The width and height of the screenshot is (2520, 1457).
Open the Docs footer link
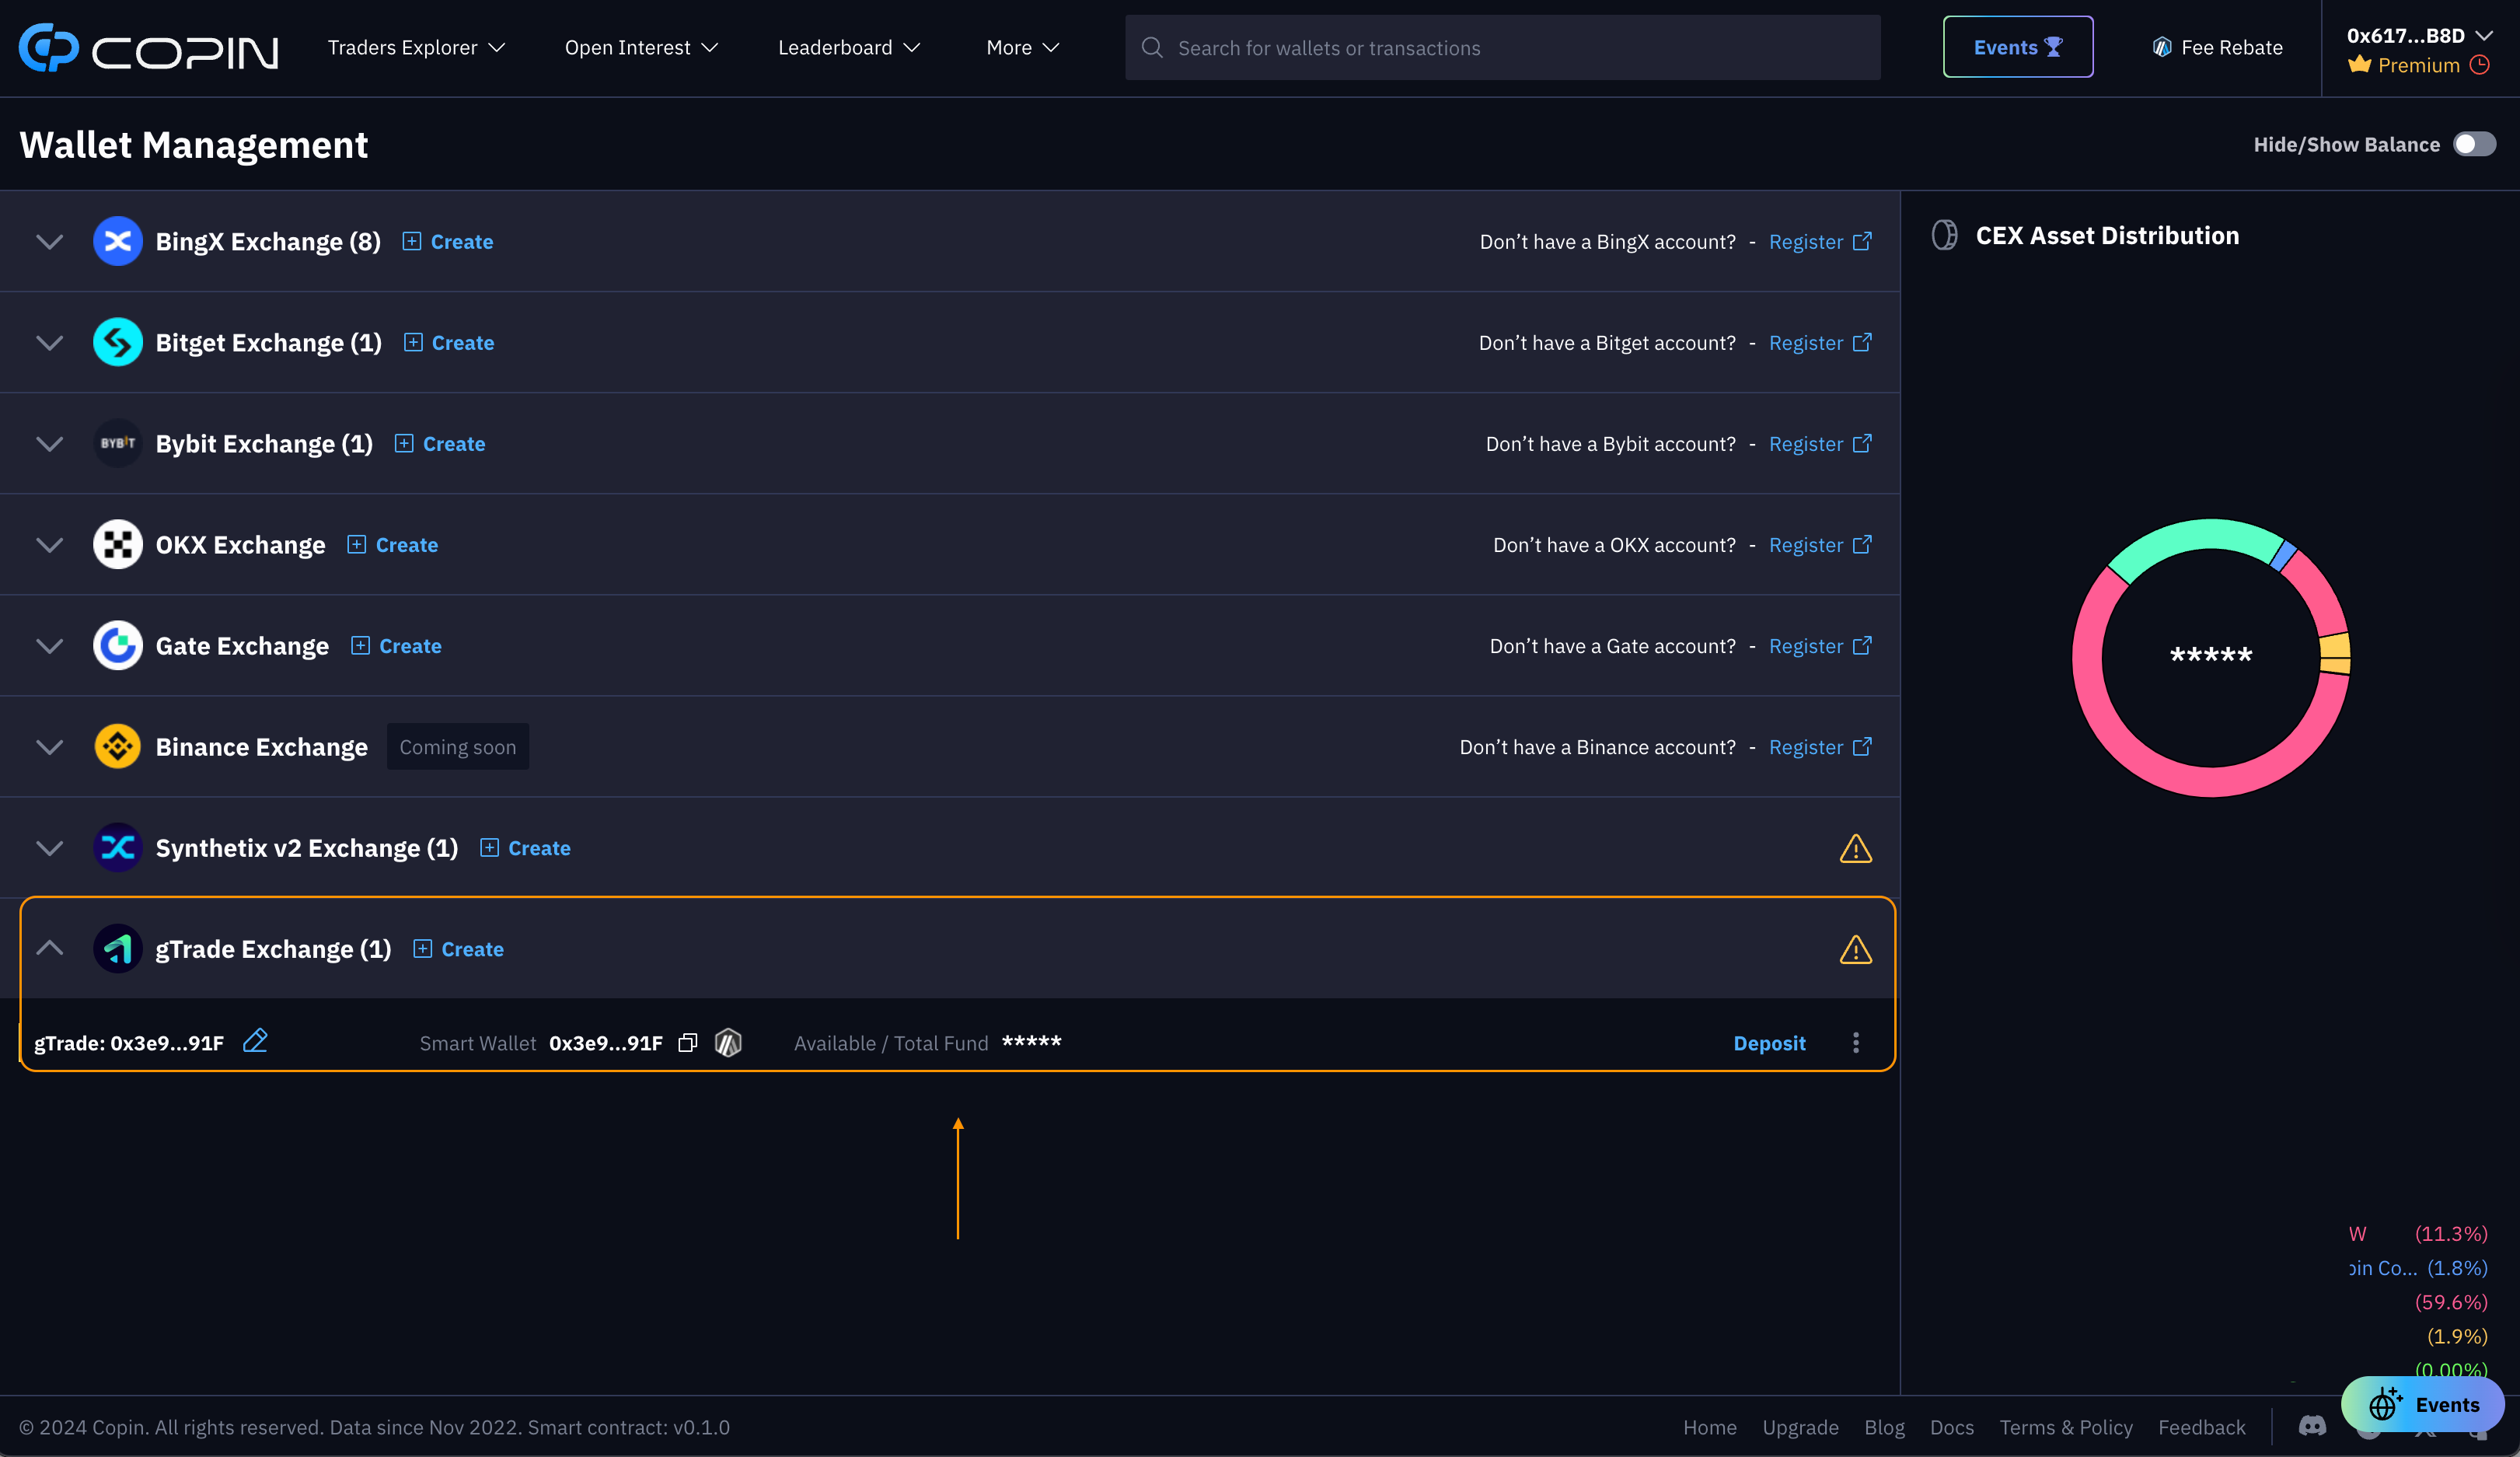(1951, 1427)
